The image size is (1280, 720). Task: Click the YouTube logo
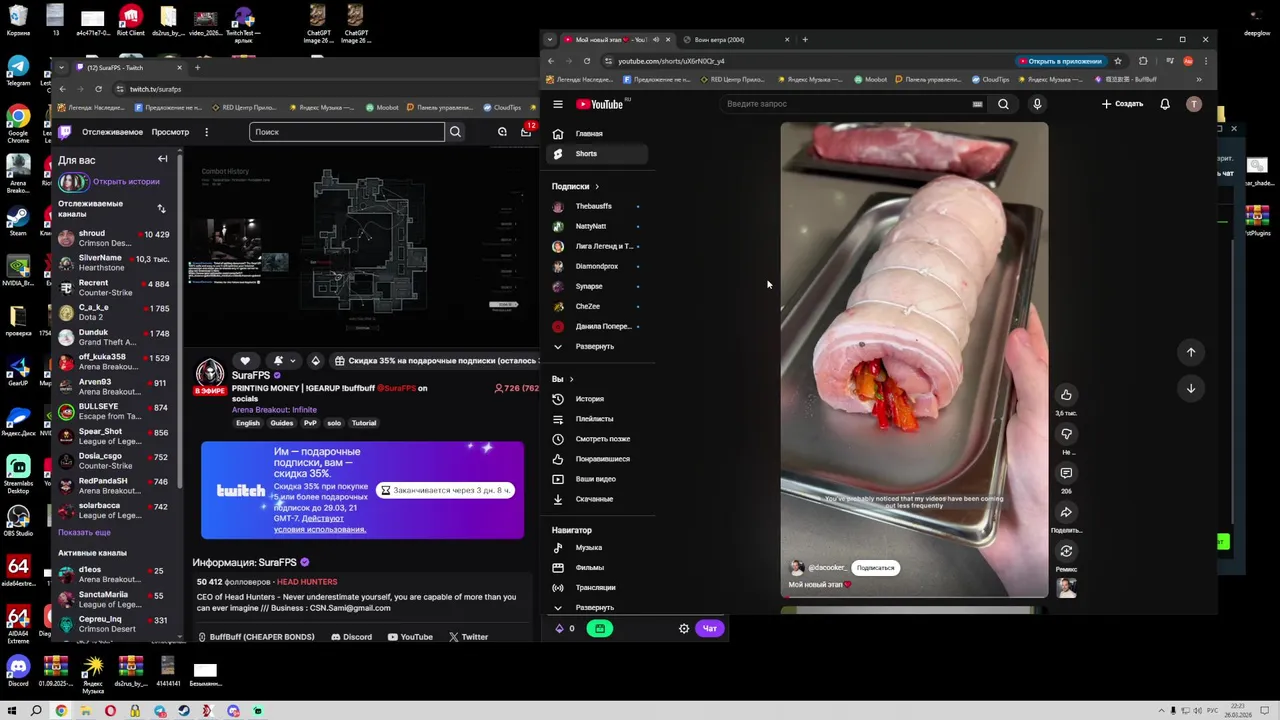coord(599,104)
